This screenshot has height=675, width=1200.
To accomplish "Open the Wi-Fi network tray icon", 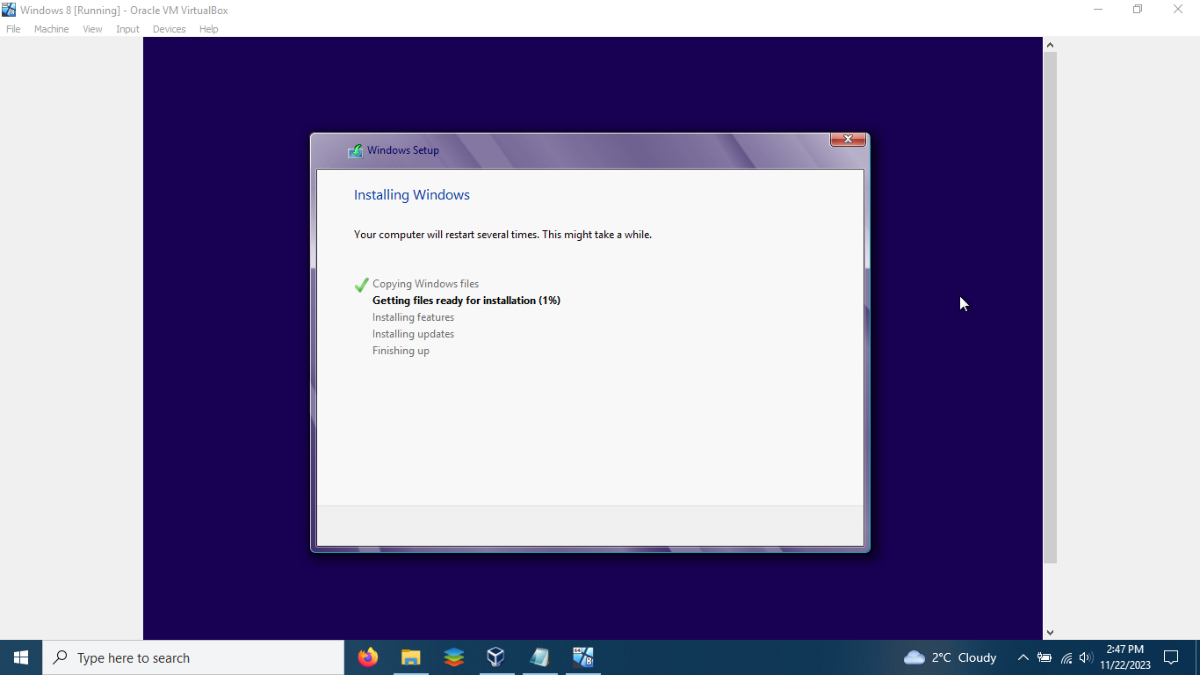I will coord(1066,657).
